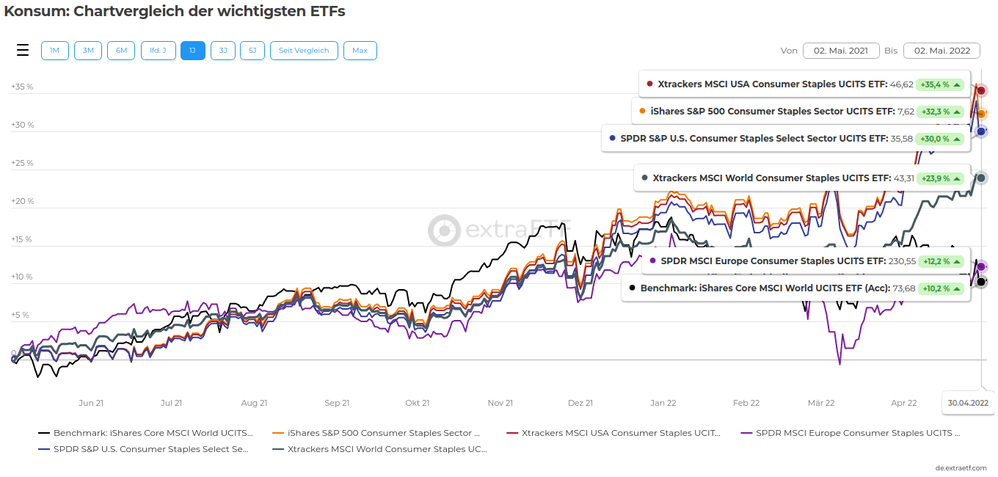Switch to 6M time range

121,50
